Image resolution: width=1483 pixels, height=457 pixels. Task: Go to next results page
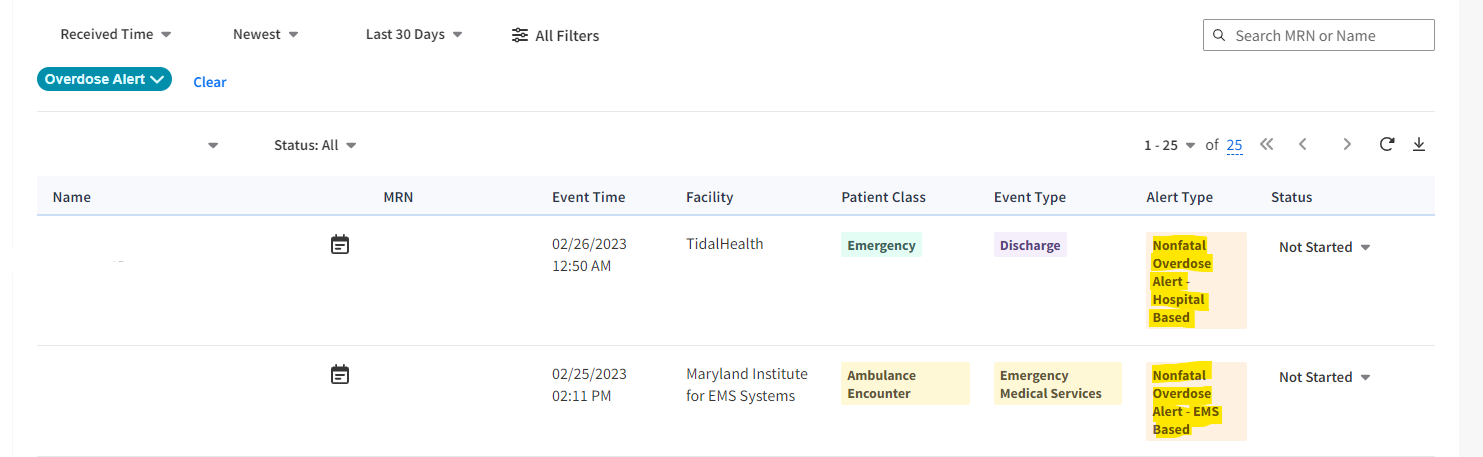(1347, 144)
